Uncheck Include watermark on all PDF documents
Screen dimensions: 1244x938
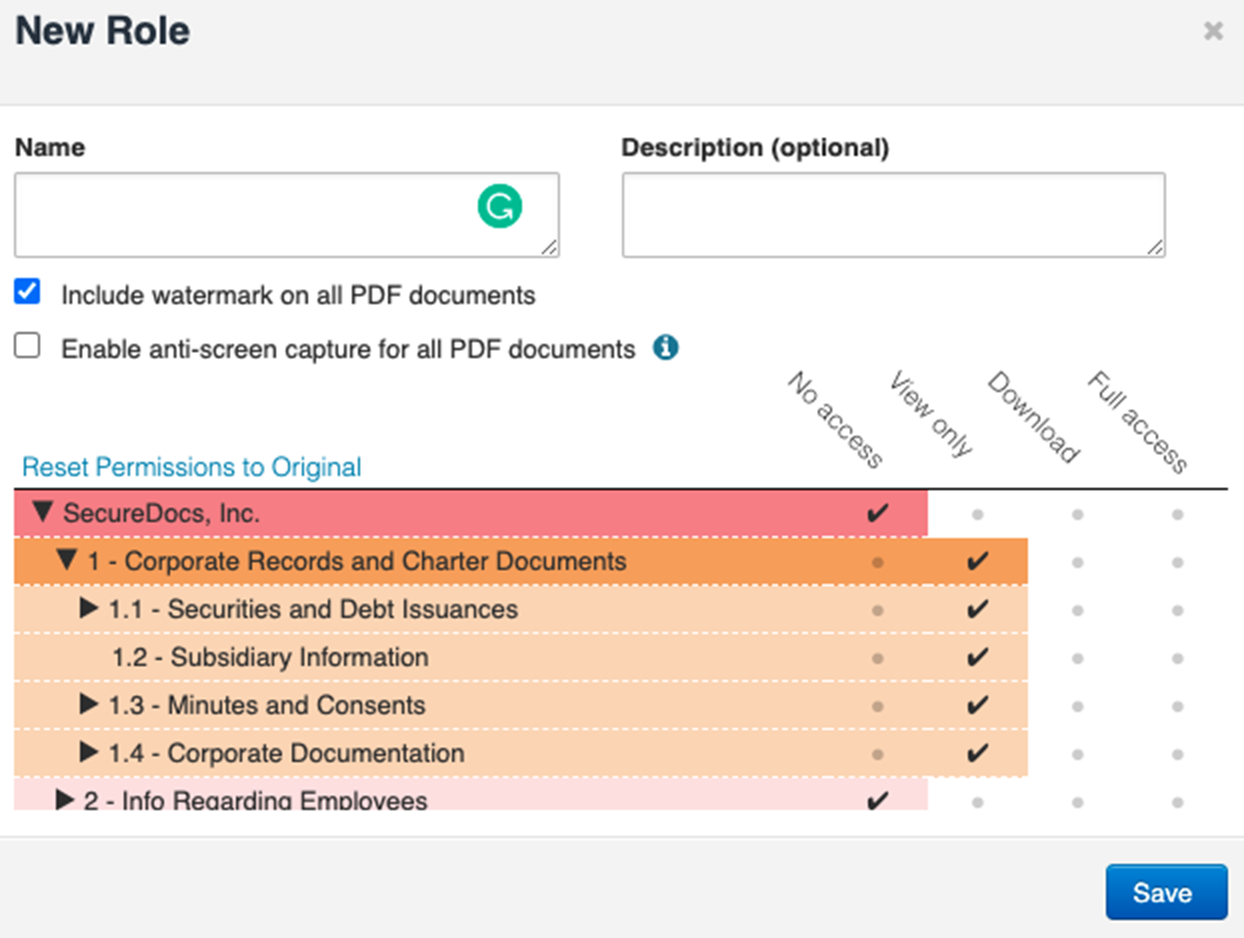pos(27,293)
